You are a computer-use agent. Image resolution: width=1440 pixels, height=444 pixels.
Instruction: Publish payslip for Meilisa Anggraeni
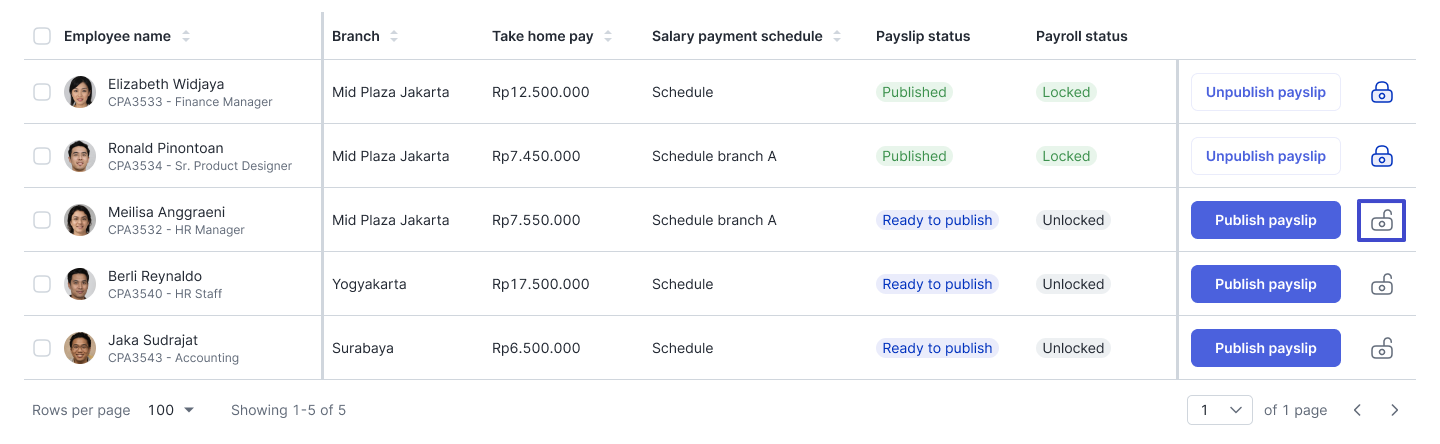pyautogui.click(x=1266, y=220)
